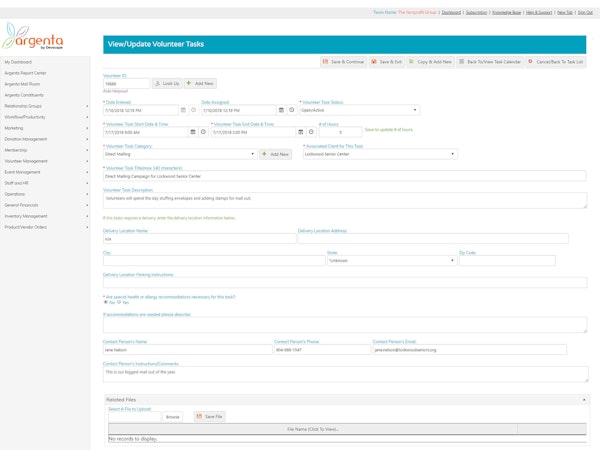Viewport: 600px width, 450px height.
Task: Open the Task Start Date clock picker
Action: point(204,132)
